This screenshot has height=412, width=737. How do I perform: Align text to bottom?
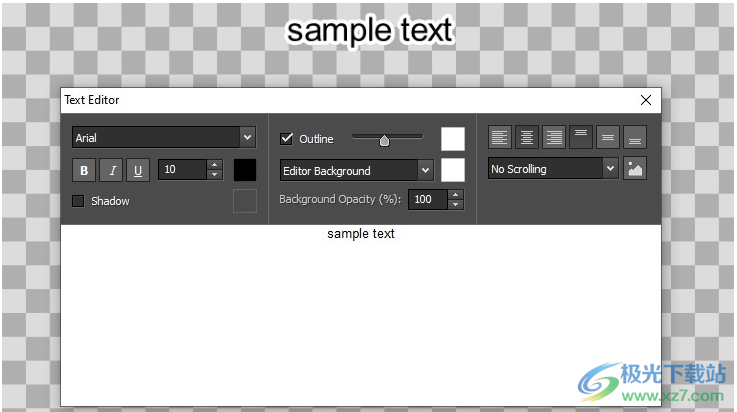(x=635, y=137)
